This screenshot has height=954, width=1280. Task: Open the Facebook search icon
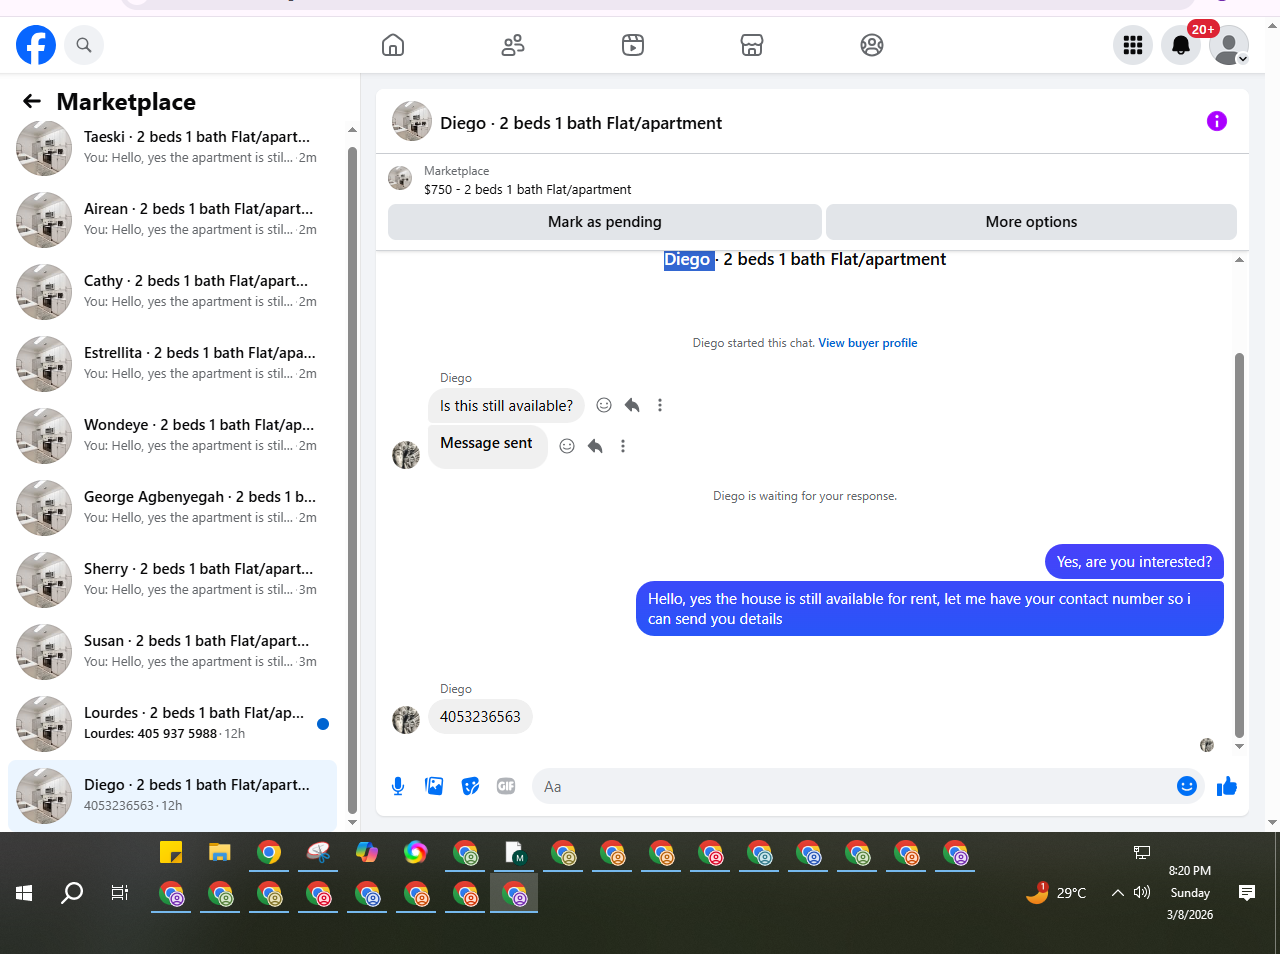click(84, 45)
